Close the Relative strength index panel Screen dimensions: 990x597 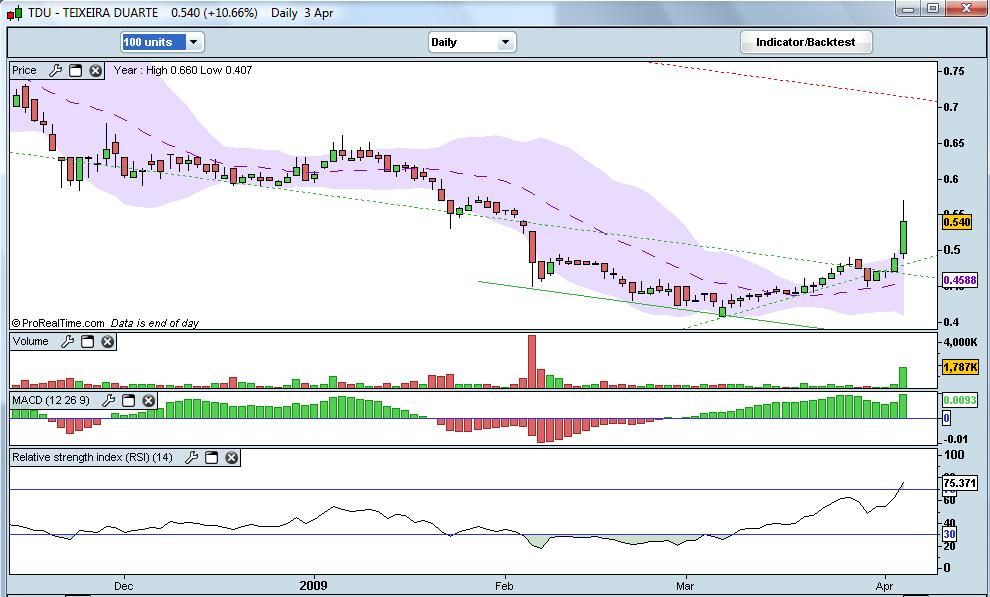tap(232, 458)
